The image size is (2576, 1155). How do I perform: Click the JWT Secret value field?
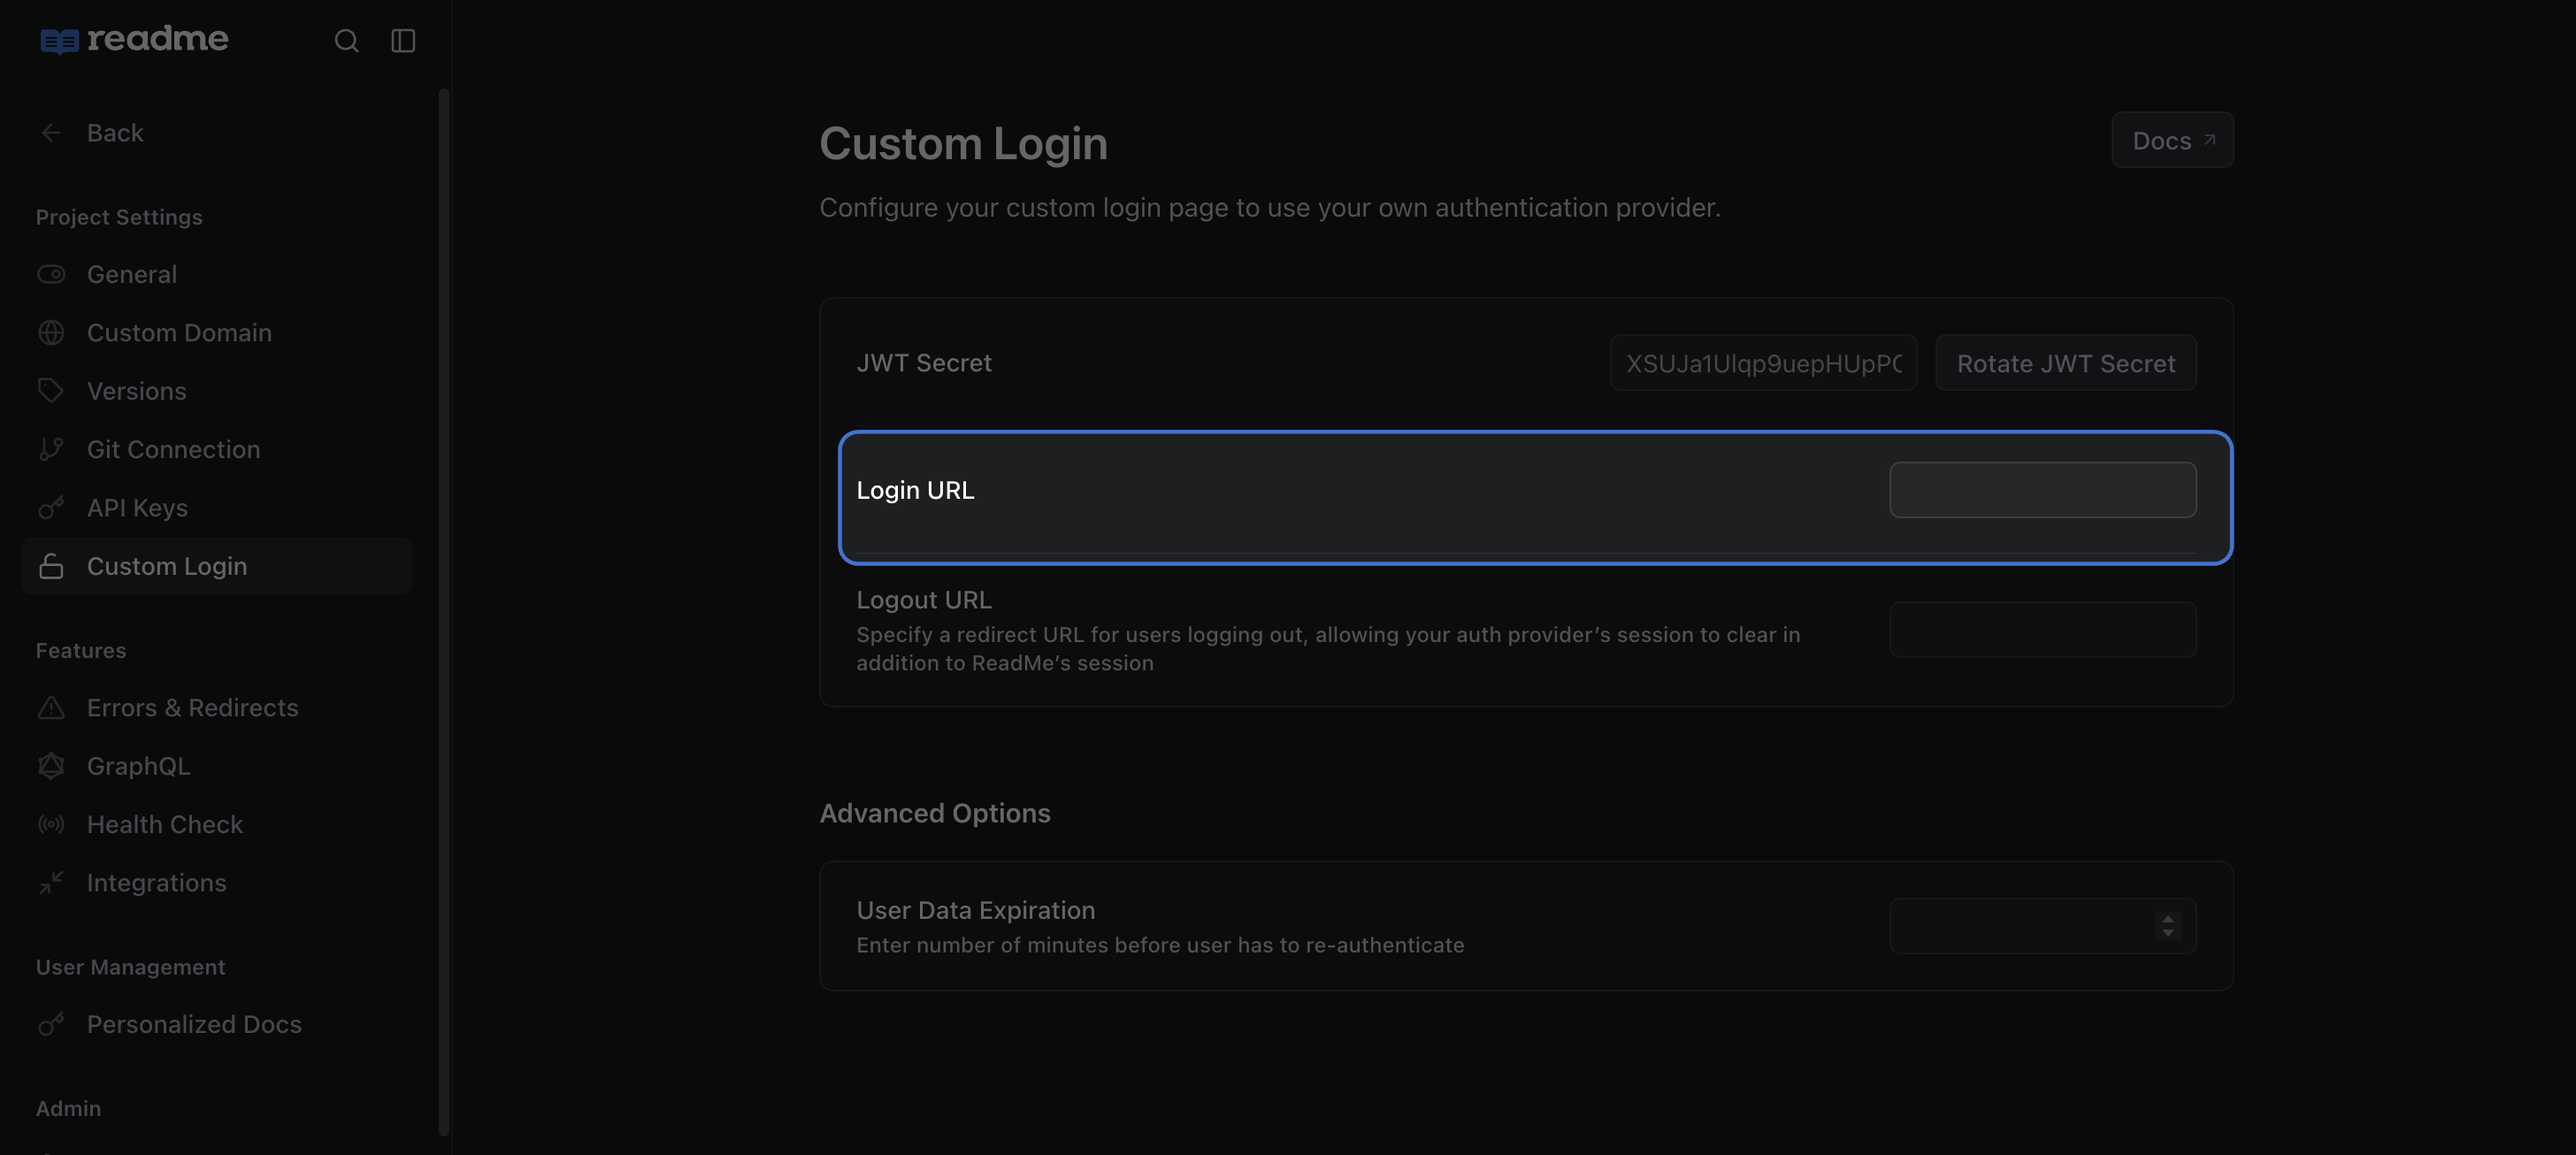[x=1763, y=363]
